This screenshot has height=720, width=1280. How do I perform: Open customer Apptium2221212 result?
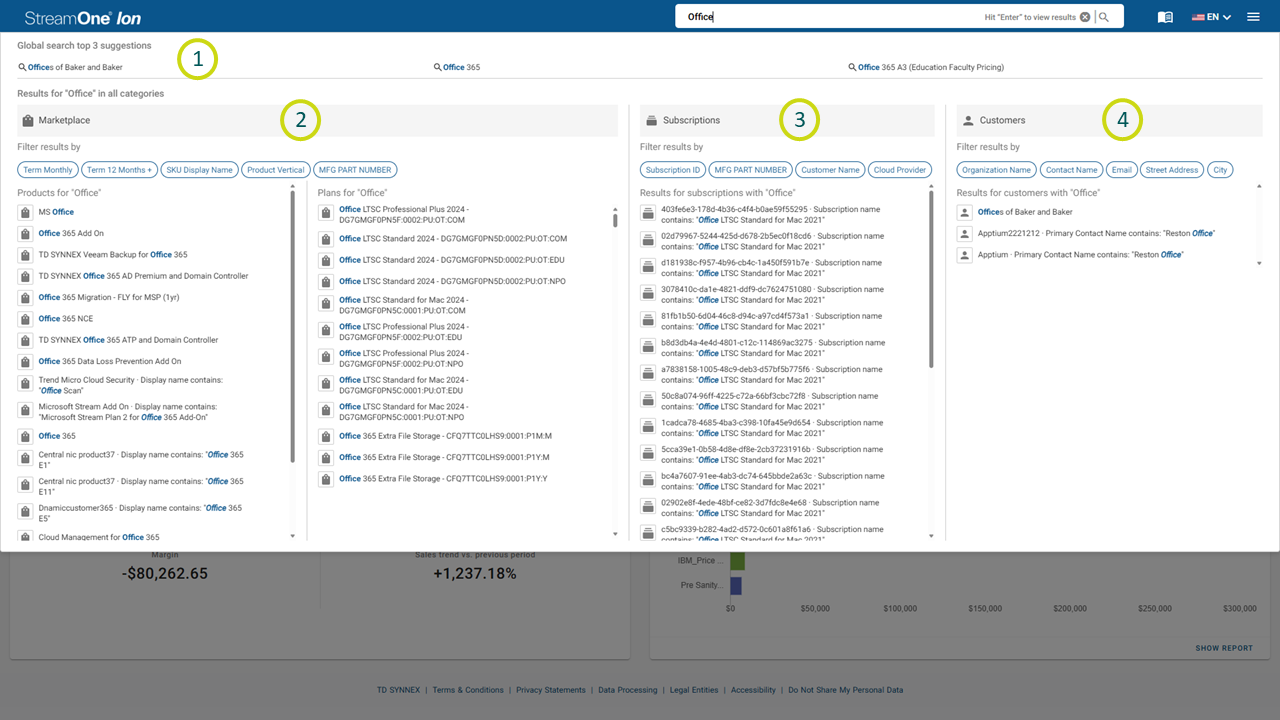click(x=1095, y=233)
